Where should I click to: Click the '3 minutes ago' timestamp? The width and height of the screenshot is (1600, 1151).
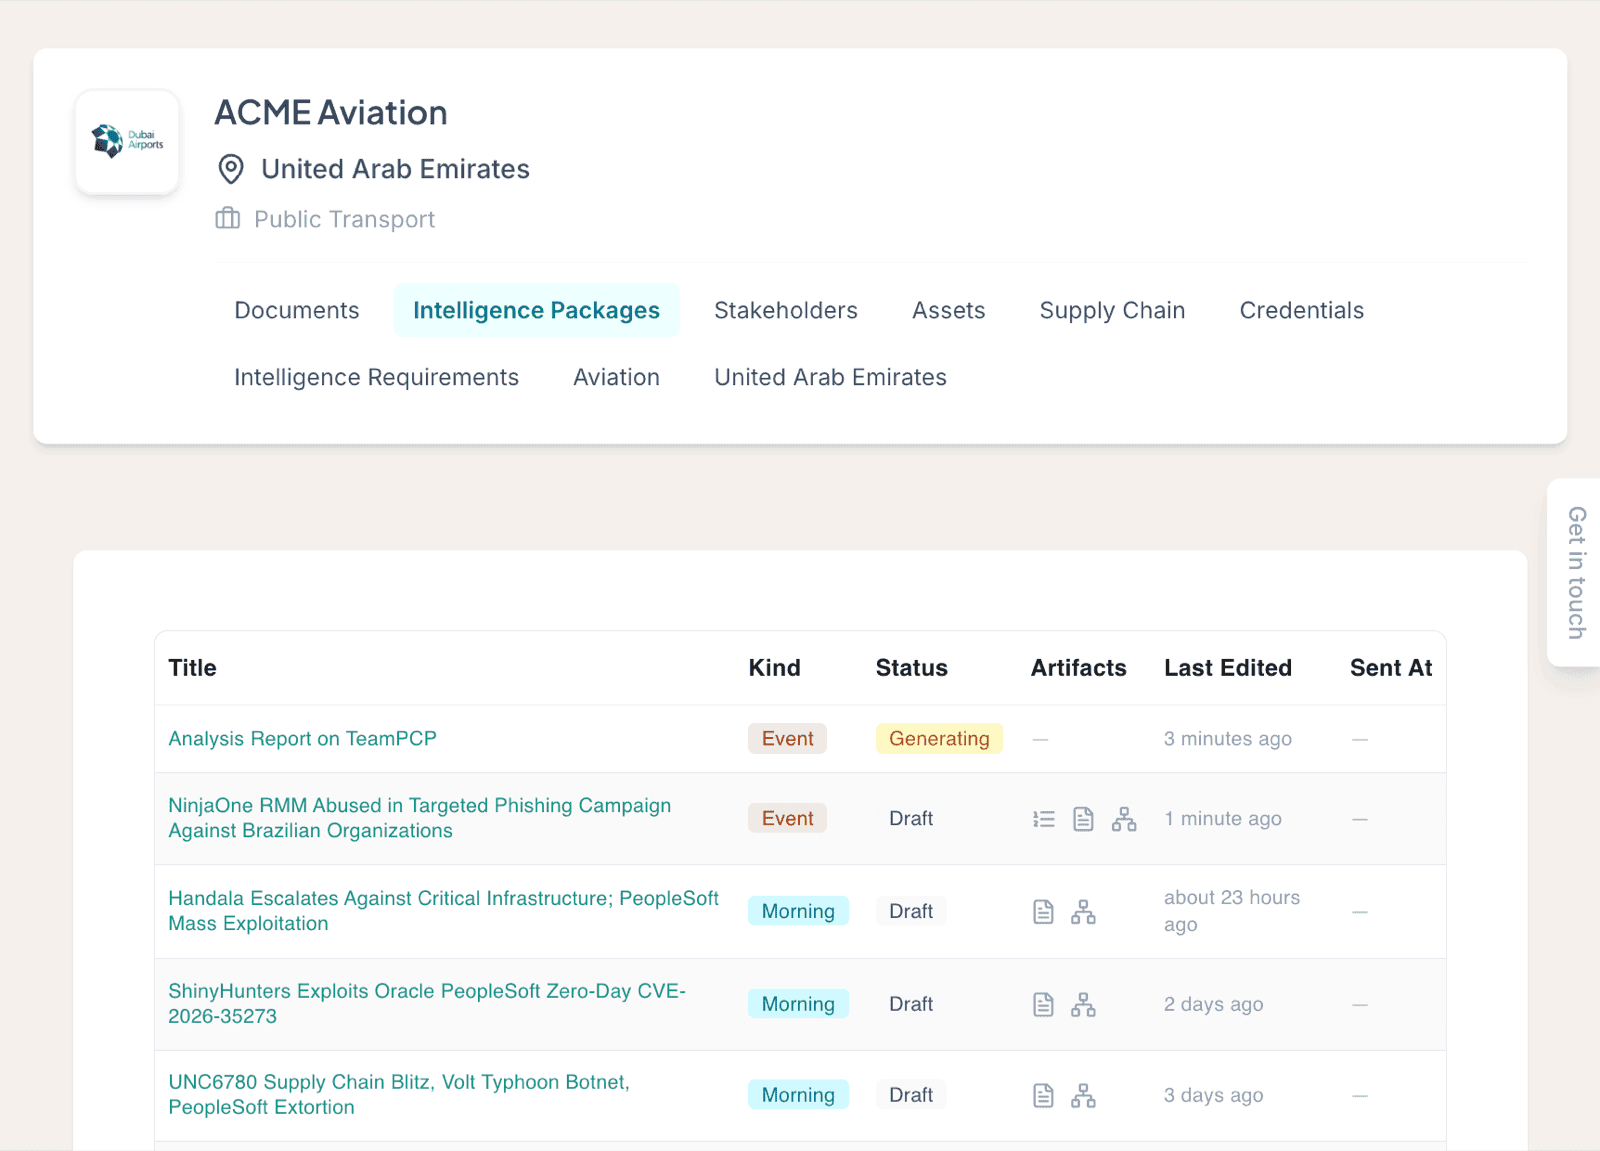1228,738
